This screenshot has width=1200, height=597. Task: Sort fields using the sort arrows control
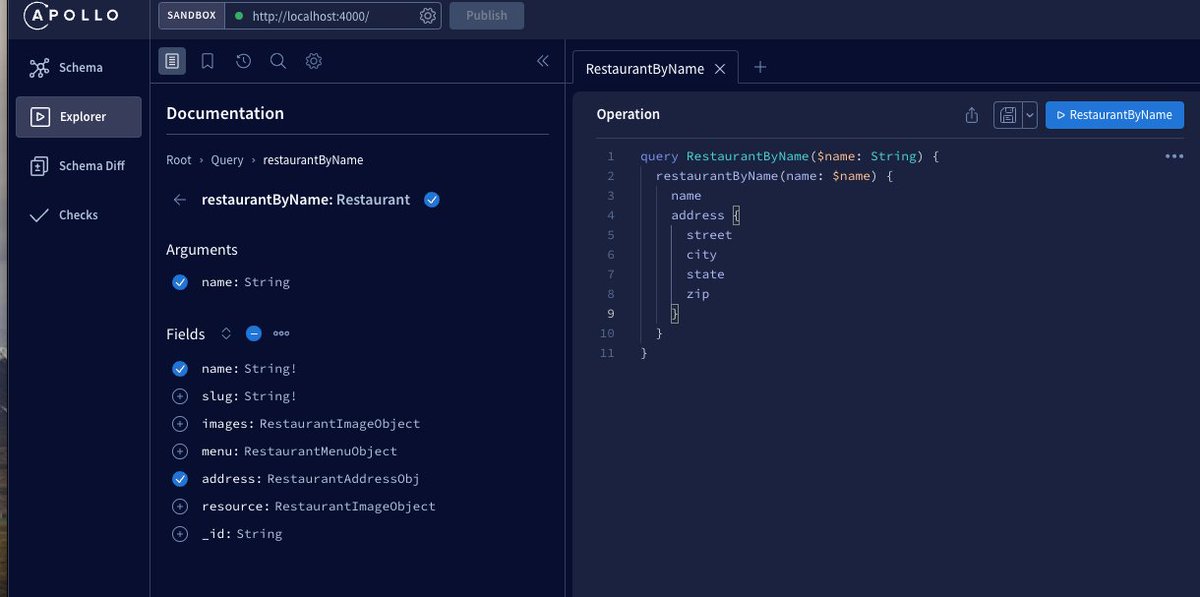click(x=226, y=333)
